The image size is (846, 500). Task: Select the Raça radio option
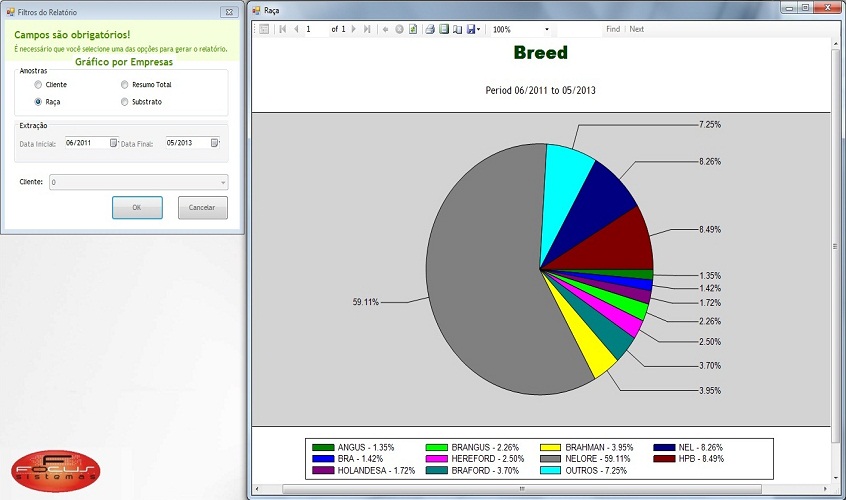pos(38,101)
